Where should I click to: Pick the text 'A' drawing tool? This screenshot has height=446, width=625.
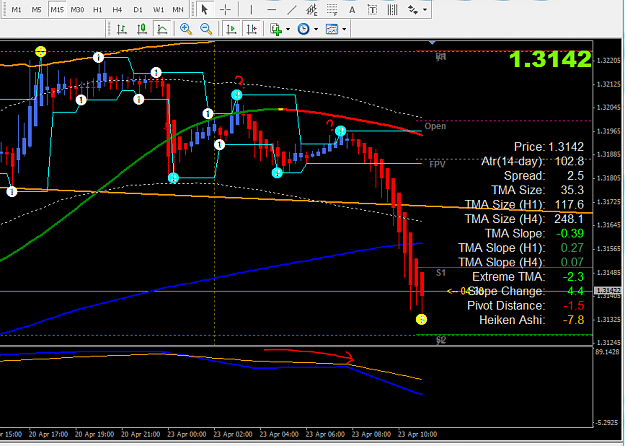(x=352, y=10)
